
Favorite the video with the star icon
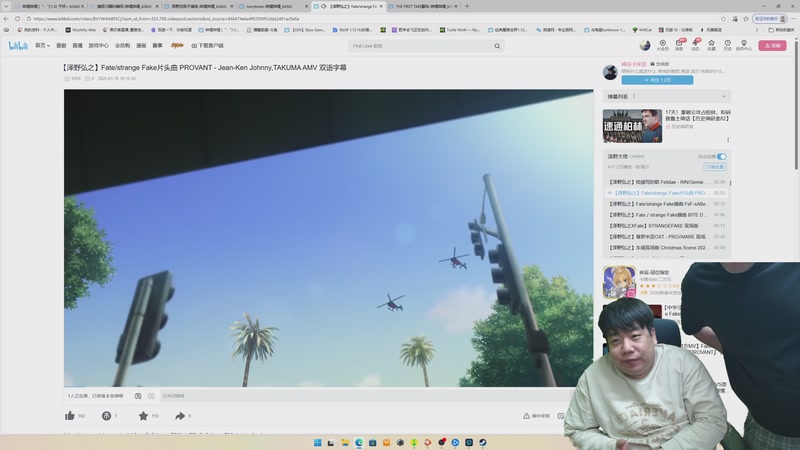pyautogui.click(x=143, y=416)
